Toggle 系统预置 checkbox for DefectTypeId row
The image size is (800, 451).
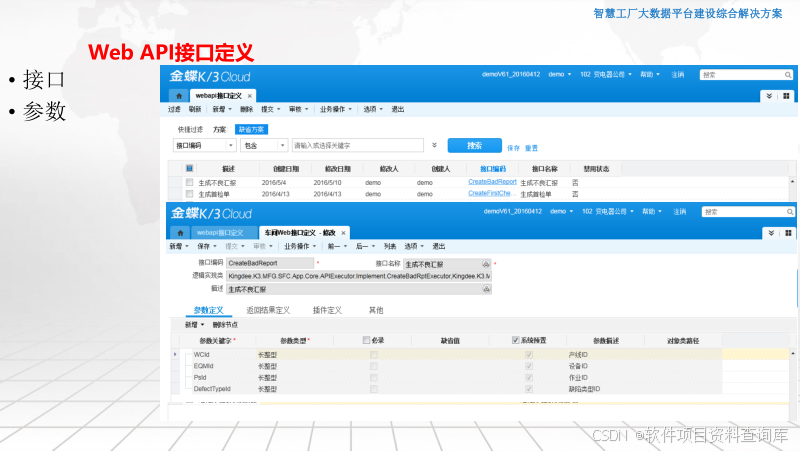[x=529, y=389]
